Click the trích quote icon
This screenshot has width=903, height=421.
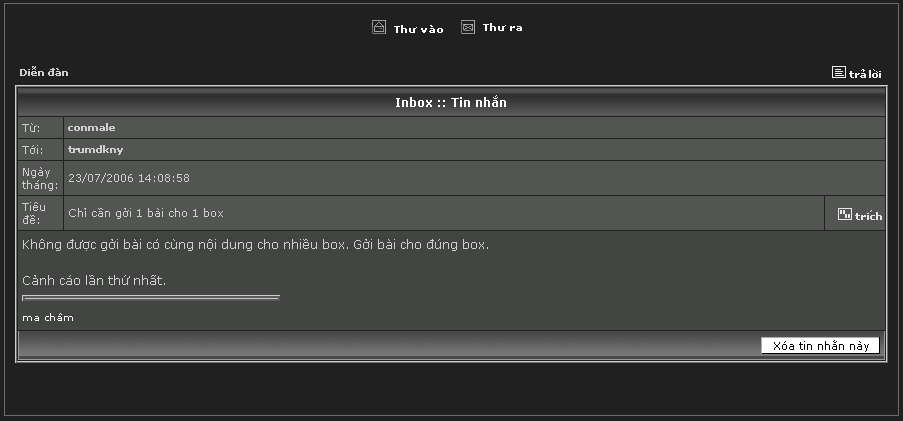845,214
